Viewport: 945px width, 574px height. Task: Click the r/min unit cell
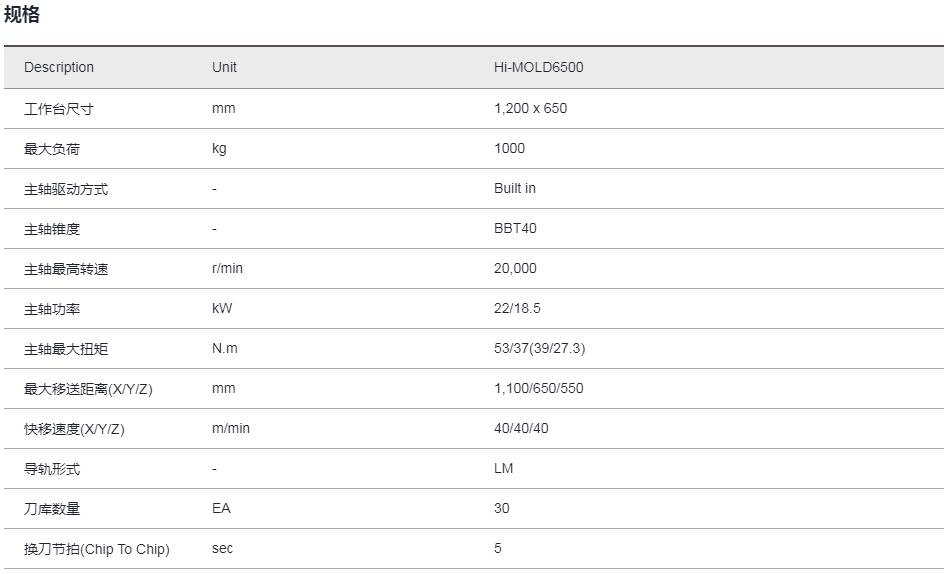pos(227,268)
